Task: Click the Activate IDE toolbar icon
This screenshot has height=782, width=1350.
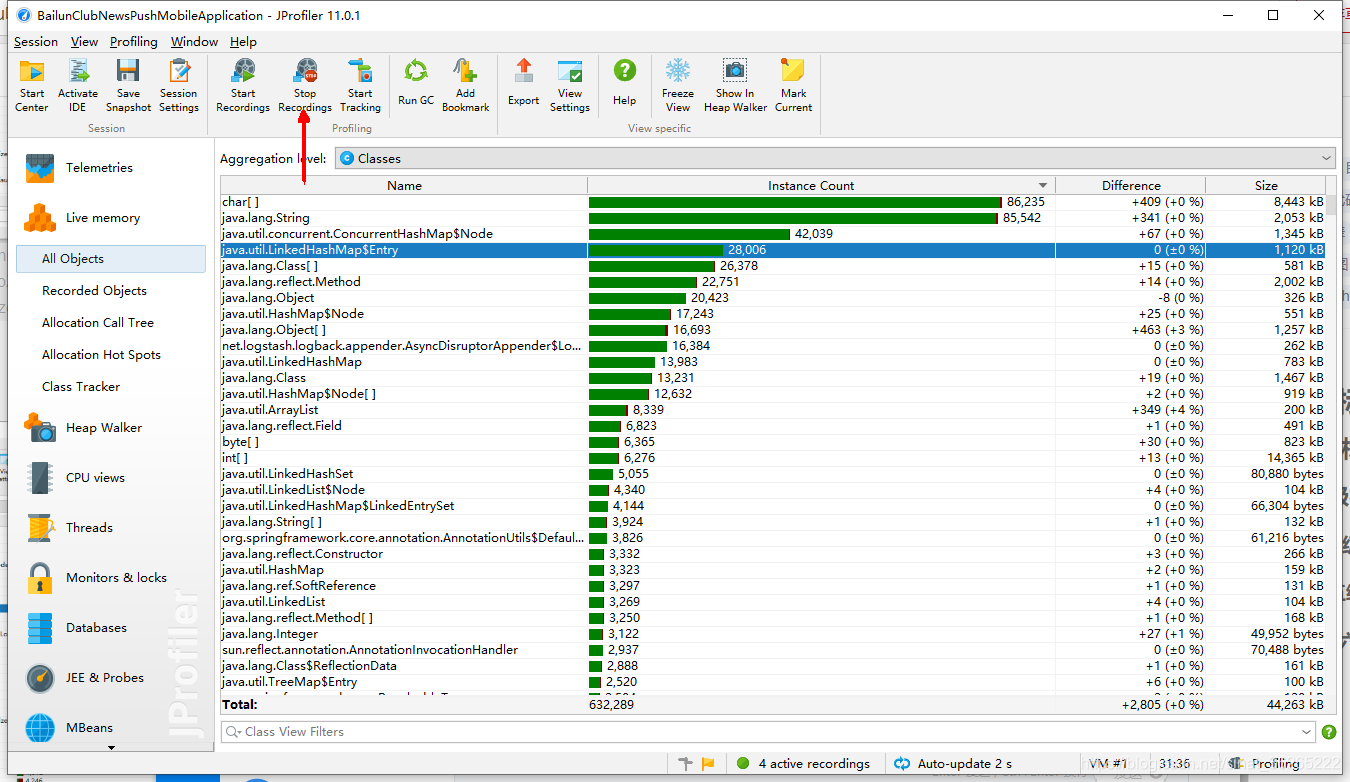Action: click(78, 85)
